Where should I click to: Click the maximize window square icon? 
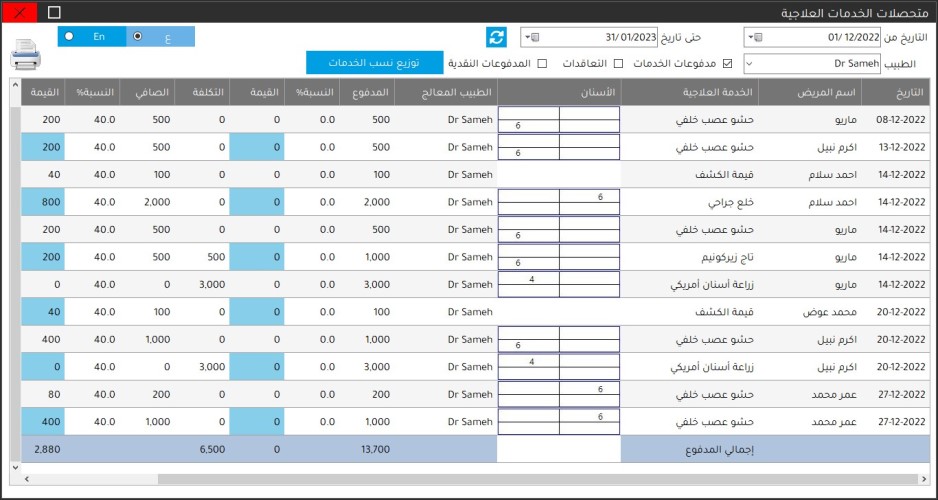pos(54,12)
